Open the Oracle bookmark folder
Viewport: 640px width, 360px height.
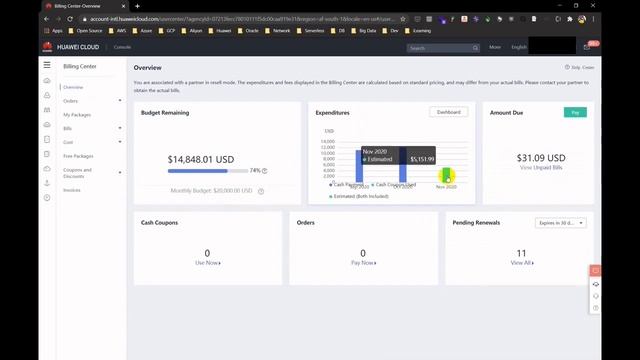click(248, 31)
